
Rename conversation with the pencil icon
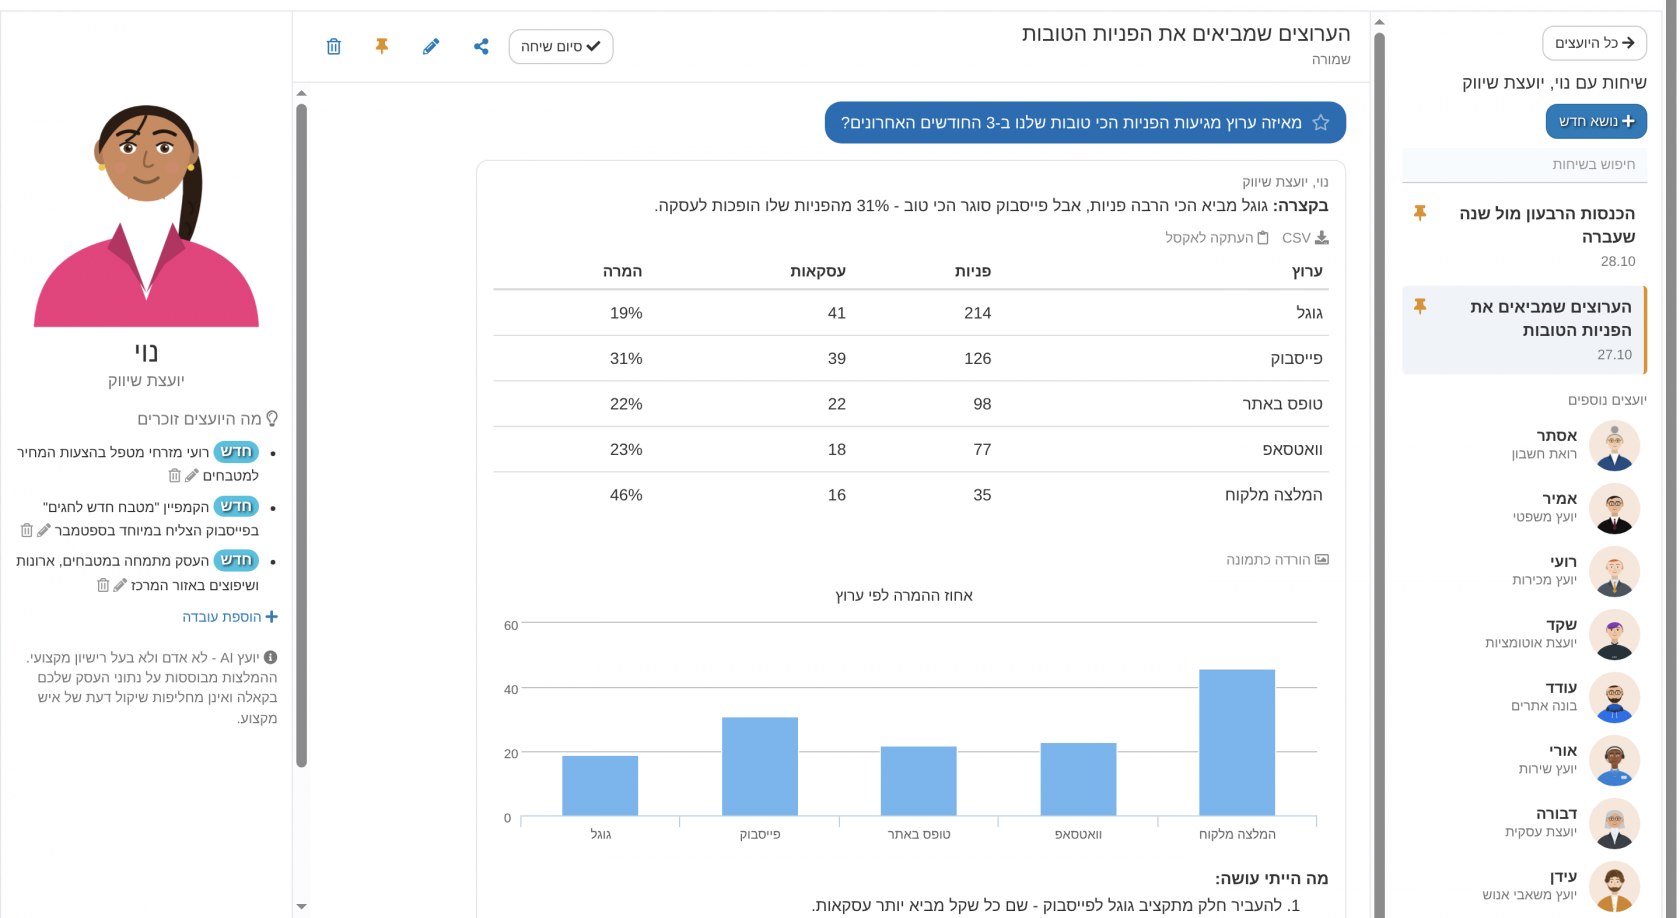(431, 46)
